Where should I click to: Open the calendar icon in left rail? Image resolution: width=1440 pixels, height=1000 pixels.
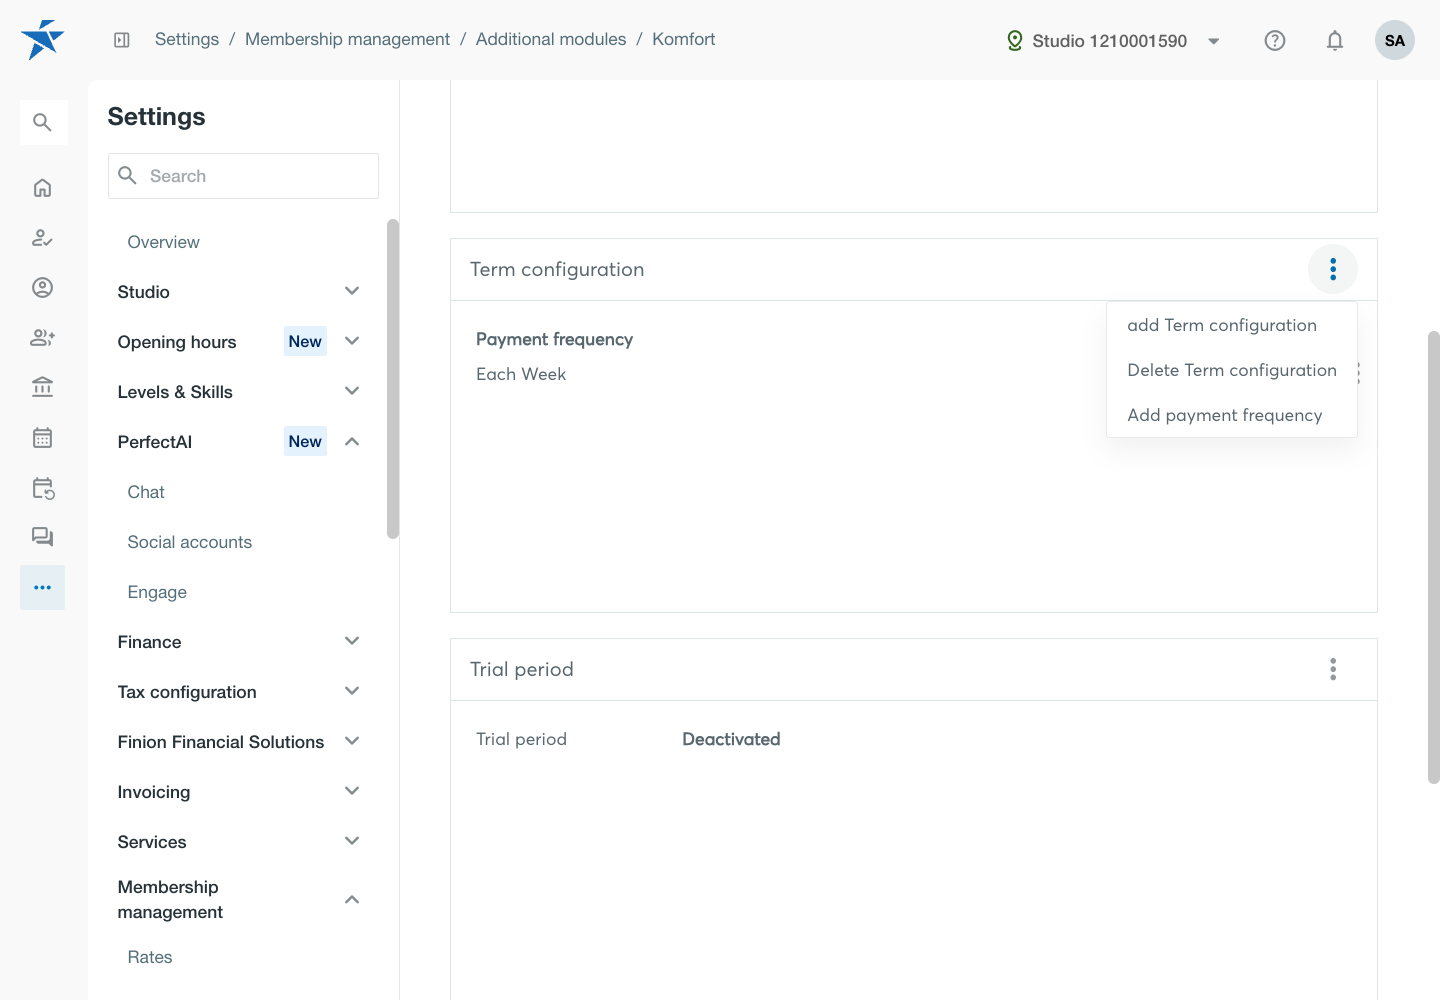point(42,438)
